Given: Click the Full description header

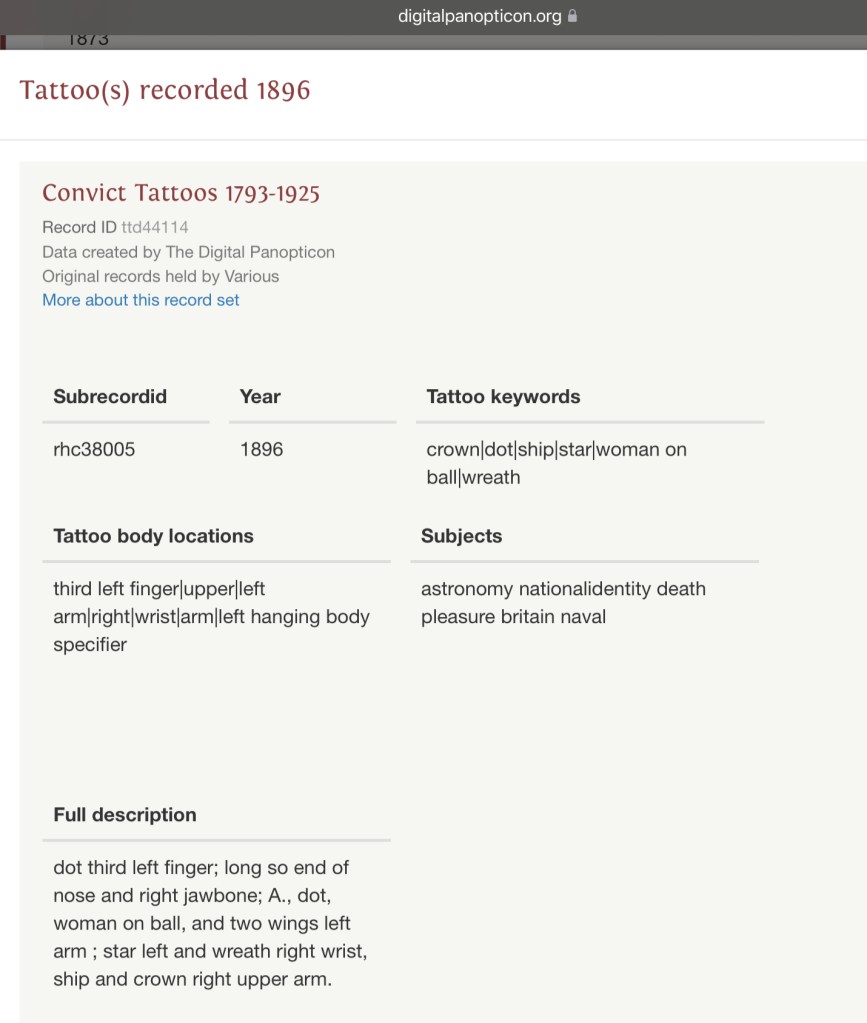Looking at the screenshot, I should (x=125, y=815).
